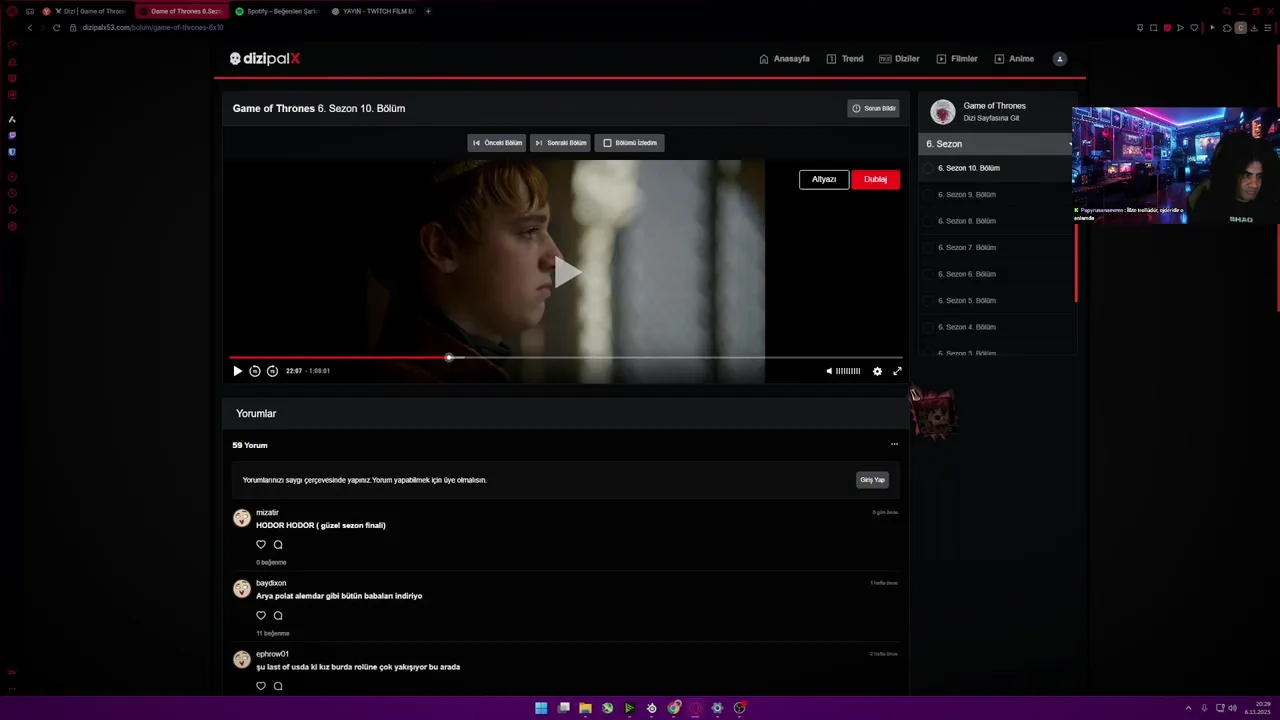This screenshot has width=1280, height=720.
Task: Play the video with the bottom play icon
Action: [237, 371]
